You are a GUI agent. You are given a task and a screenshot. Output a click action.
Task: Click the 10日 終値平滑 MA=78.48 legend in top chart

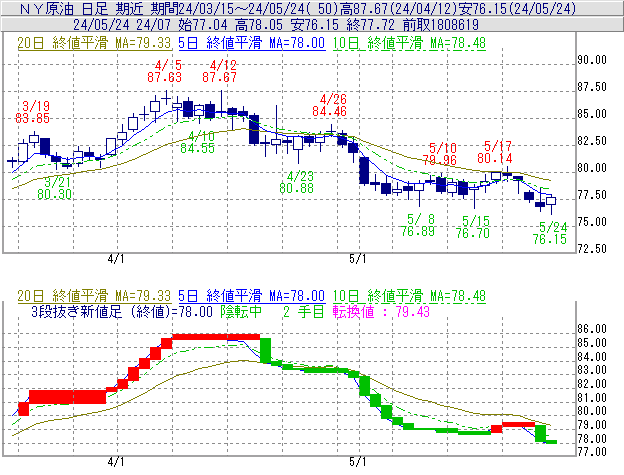(409, 43)
